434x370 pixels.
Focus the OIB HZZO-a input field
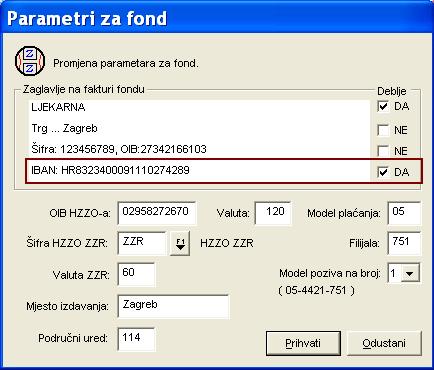coord(157,213)
